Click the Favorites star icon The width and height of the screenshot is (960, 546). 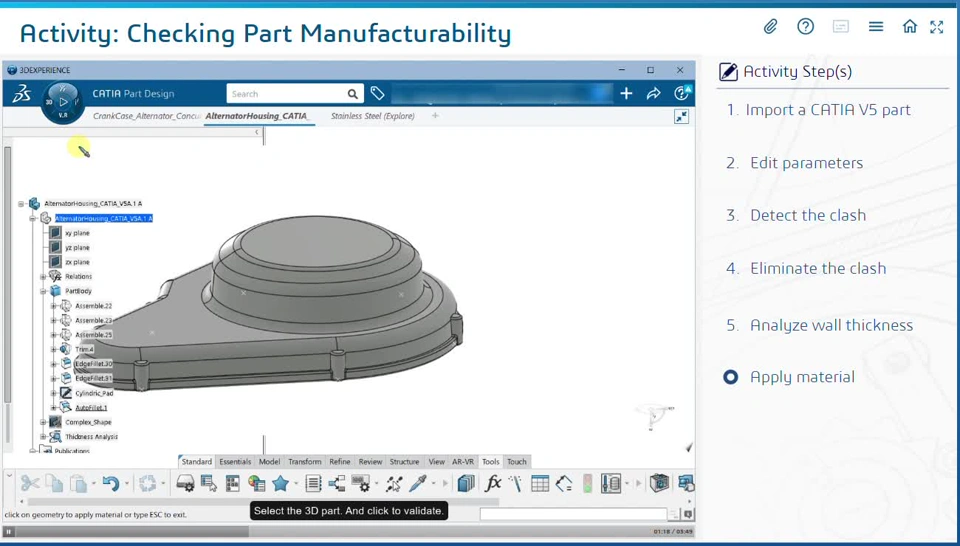pos(280,484)
